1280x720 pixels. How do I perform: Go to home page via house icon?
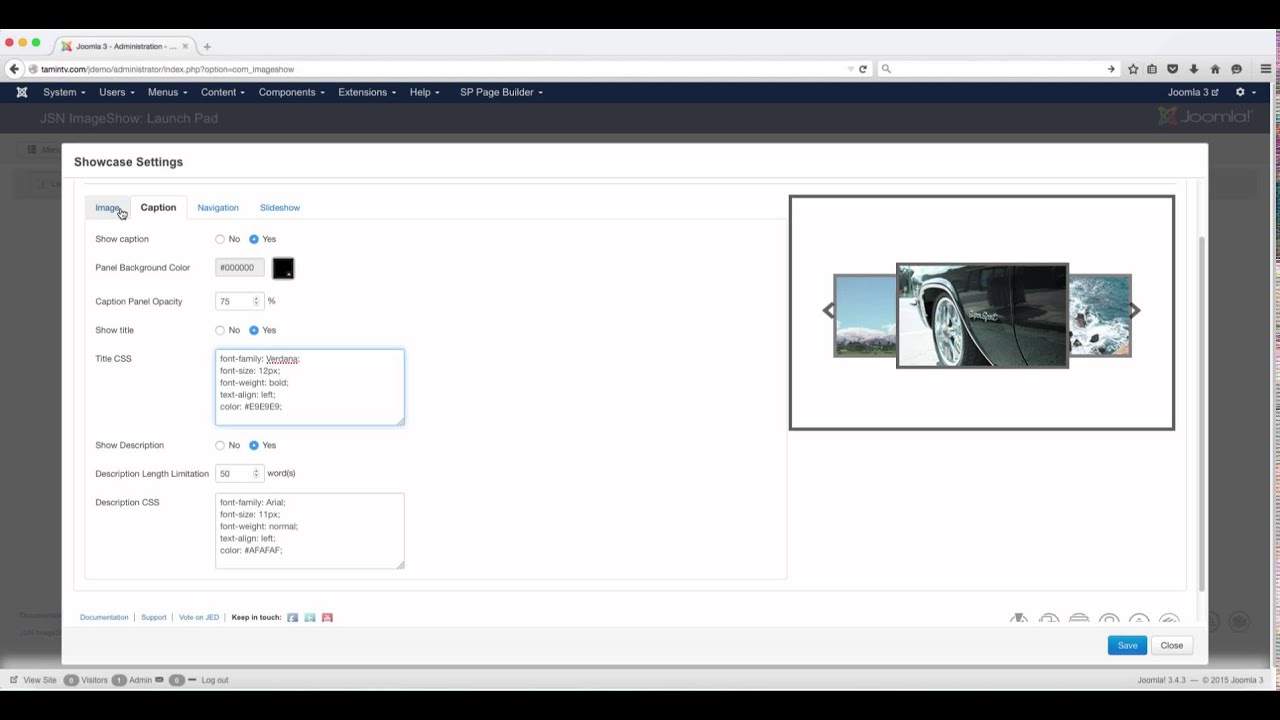tap(1215, 69)
